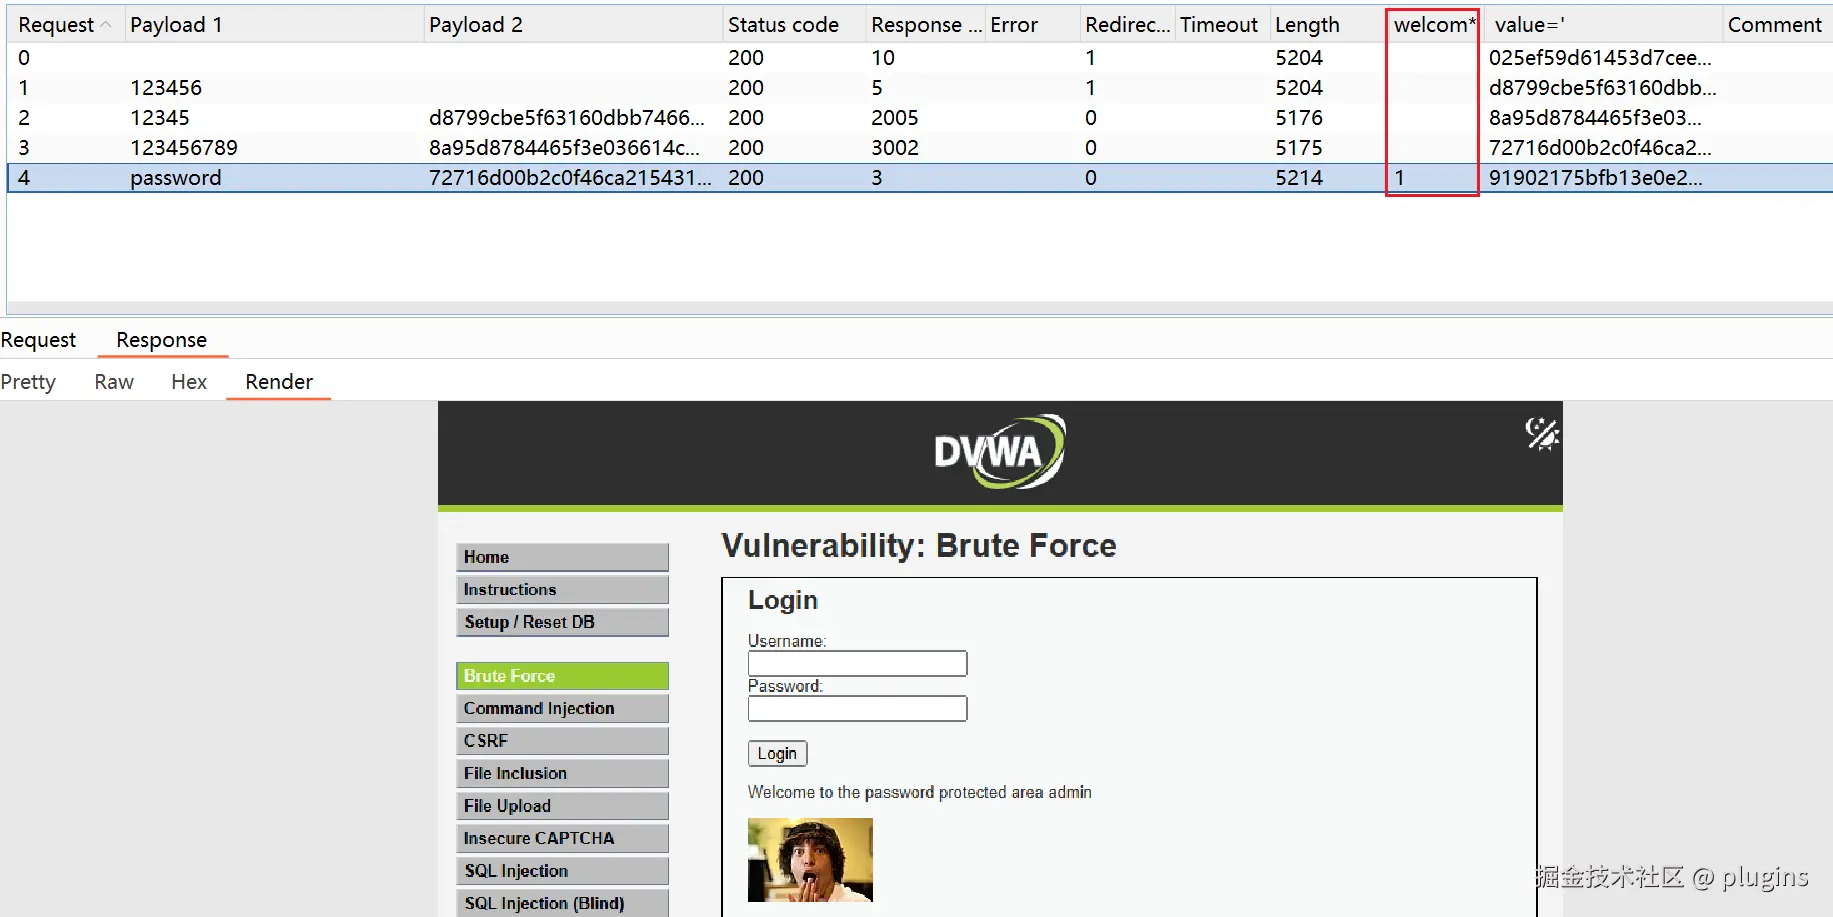Click the Length value 5176
The height and width of the screenshot is (917, 1833).
tap(1299, 118)
